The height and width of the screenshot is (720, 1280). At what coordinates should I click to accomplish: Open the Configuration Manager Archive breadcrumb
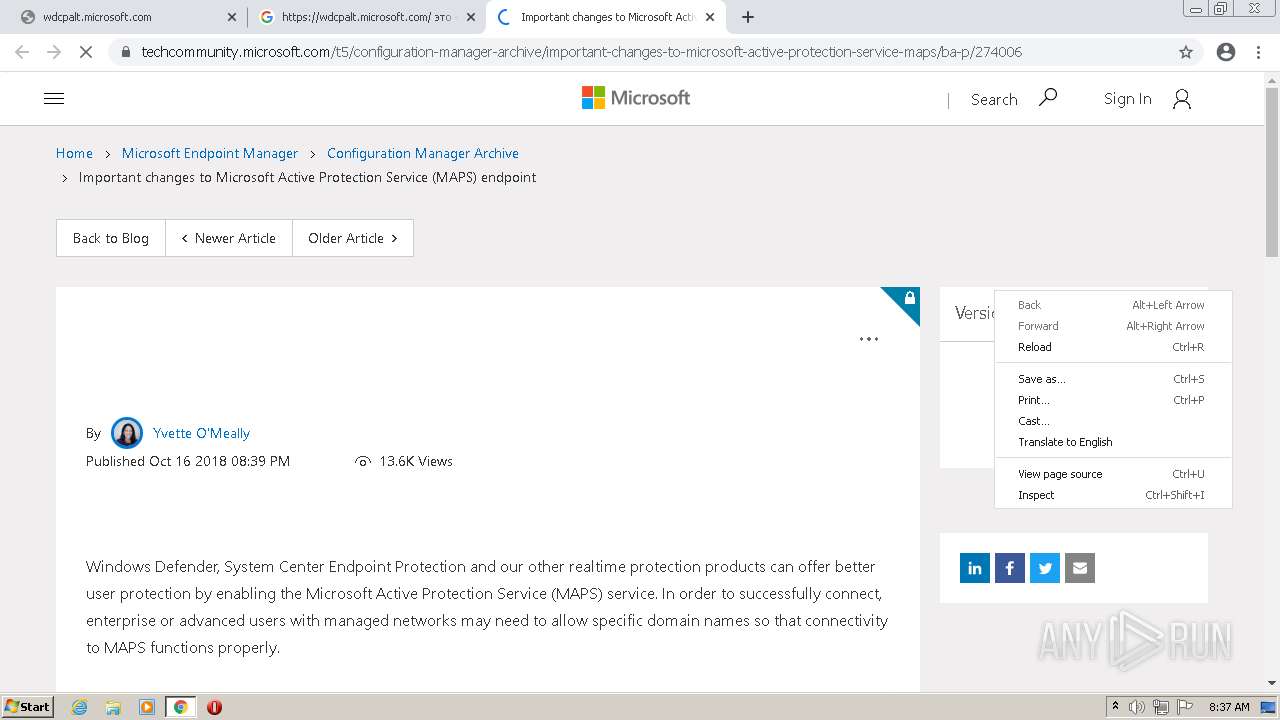pyautogui.click(x=423, y=153)
